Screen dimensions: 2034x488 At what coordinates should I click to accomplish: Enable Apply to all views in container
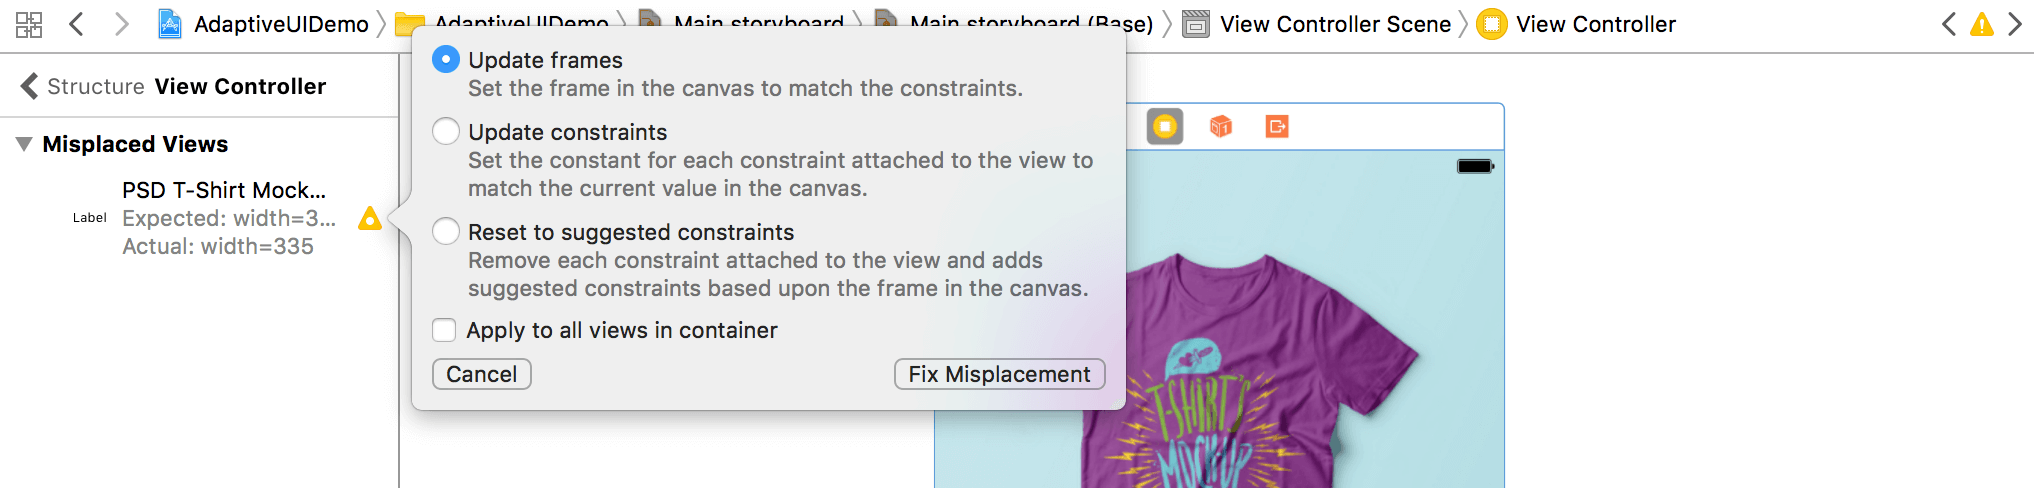[x=444, y=330]
